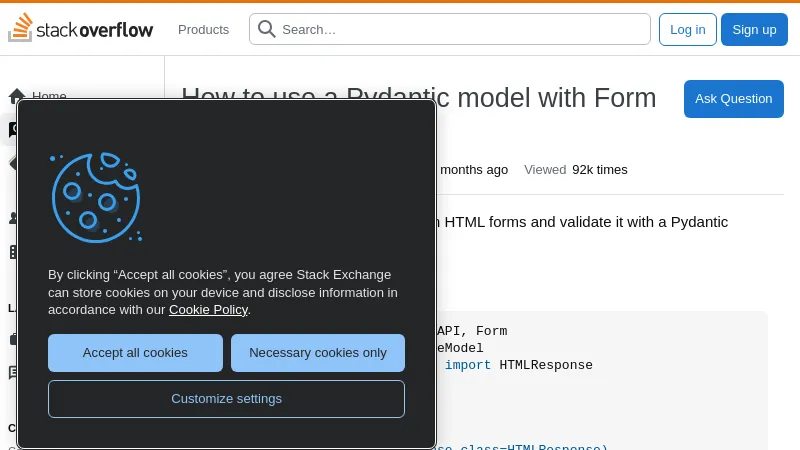Choose Necessary cookies only
The width and height of the screenshot is (800, 450).
pyautogui.click(x=317, y=353)
